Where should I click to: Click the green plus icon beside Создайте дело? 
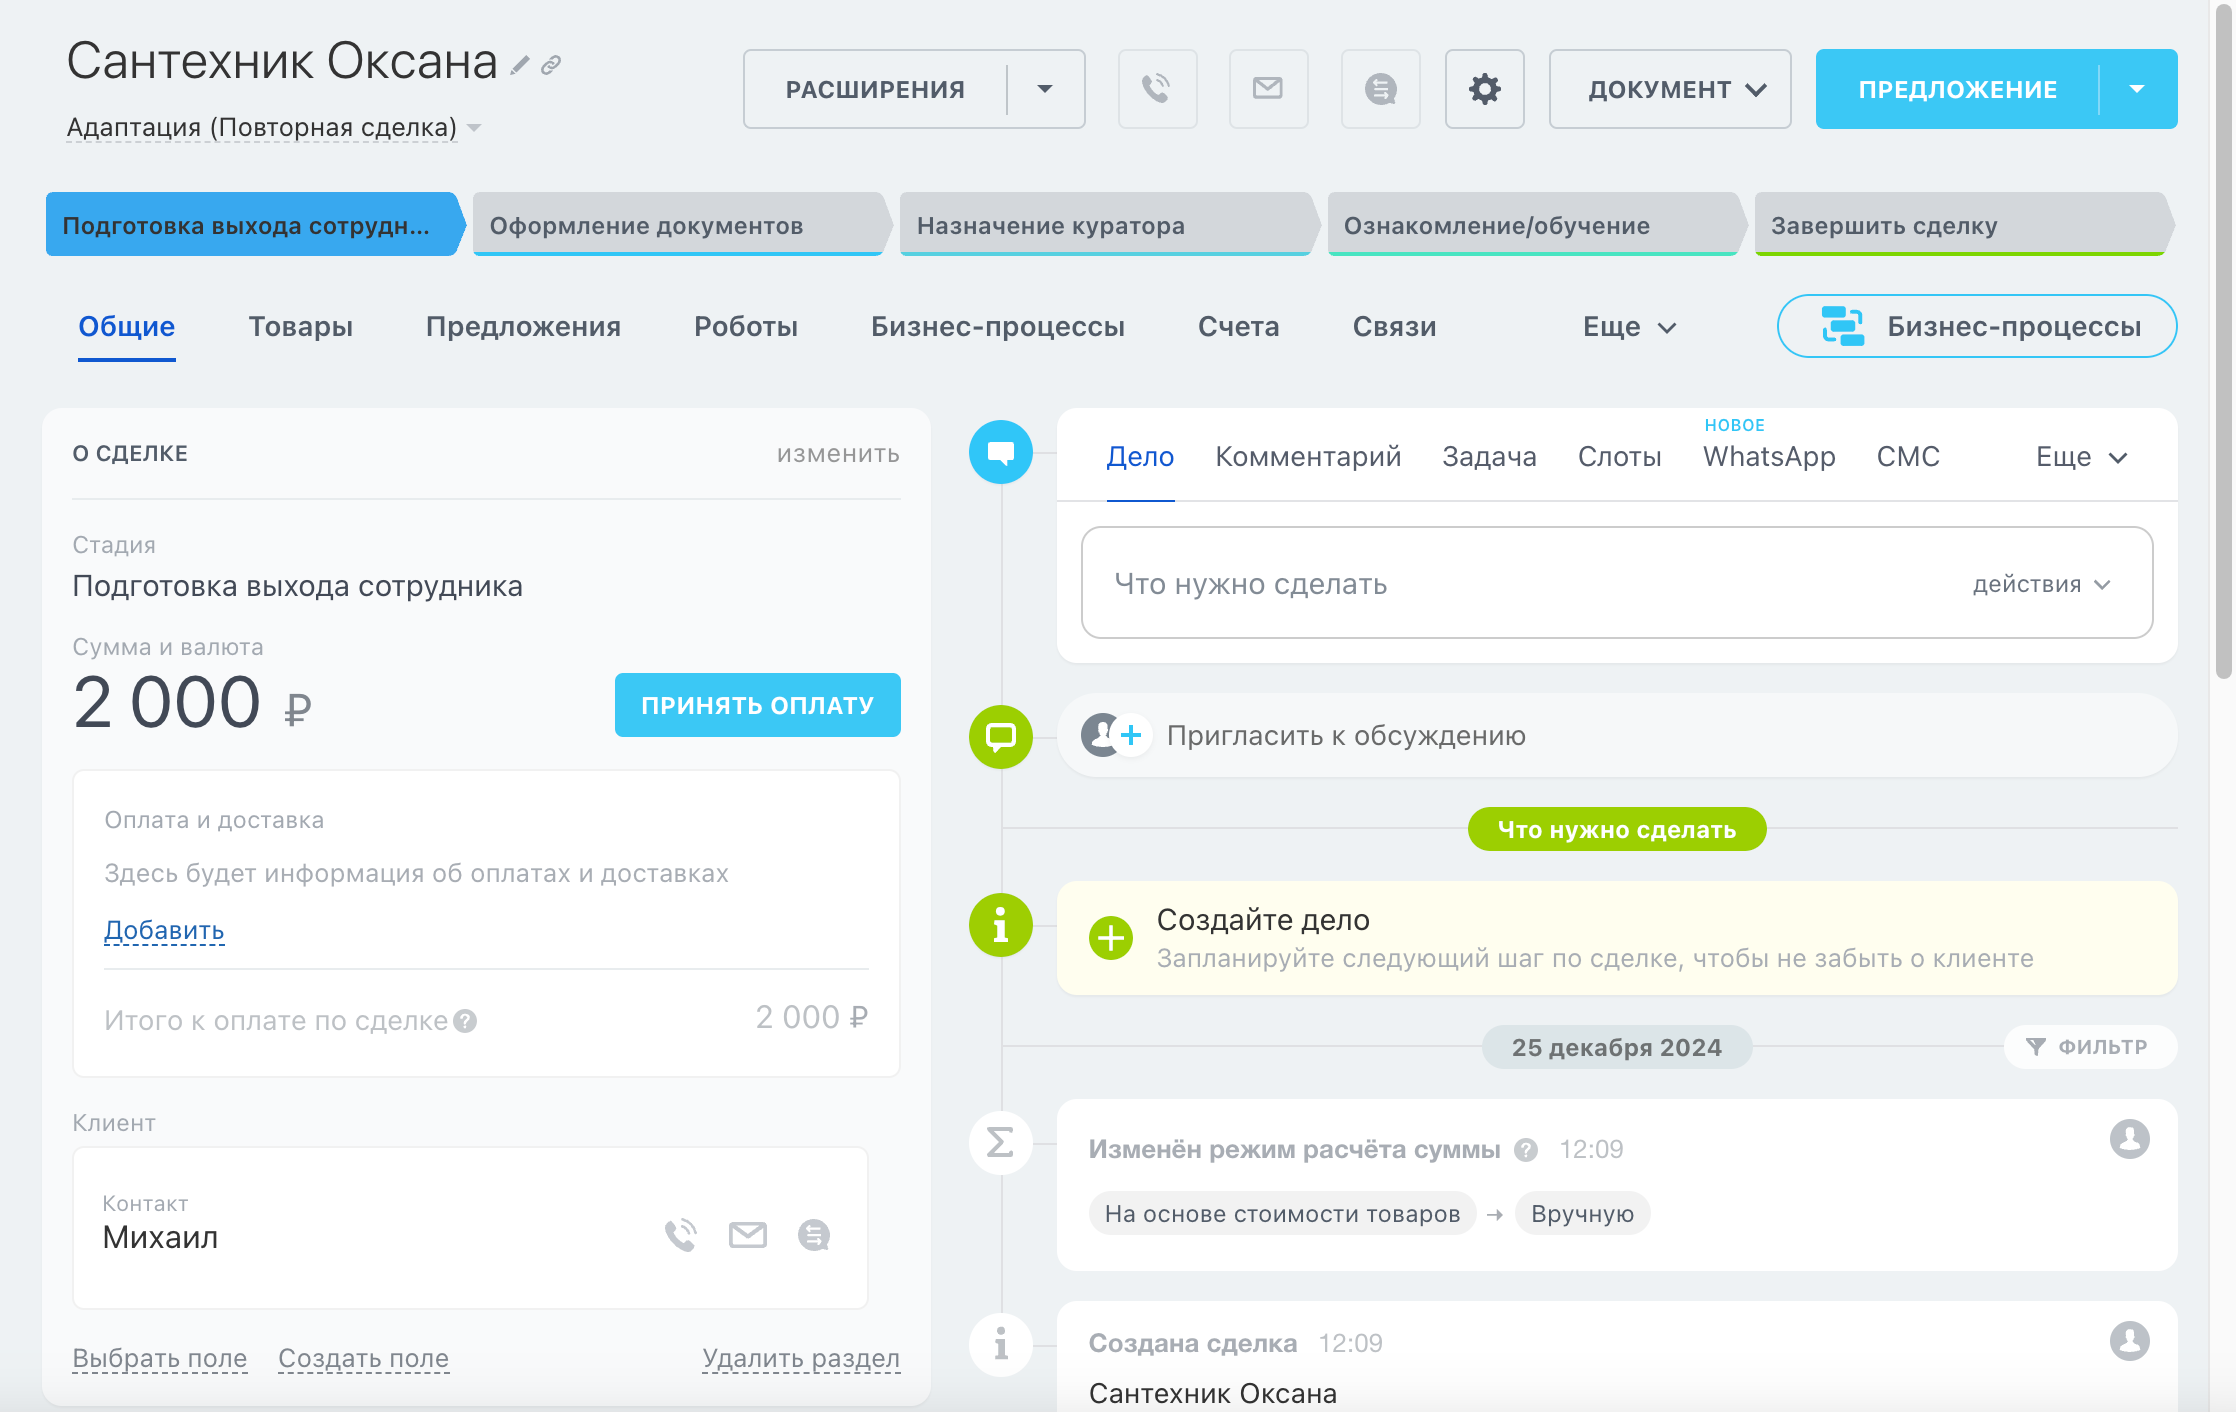tap(1110, 938)
